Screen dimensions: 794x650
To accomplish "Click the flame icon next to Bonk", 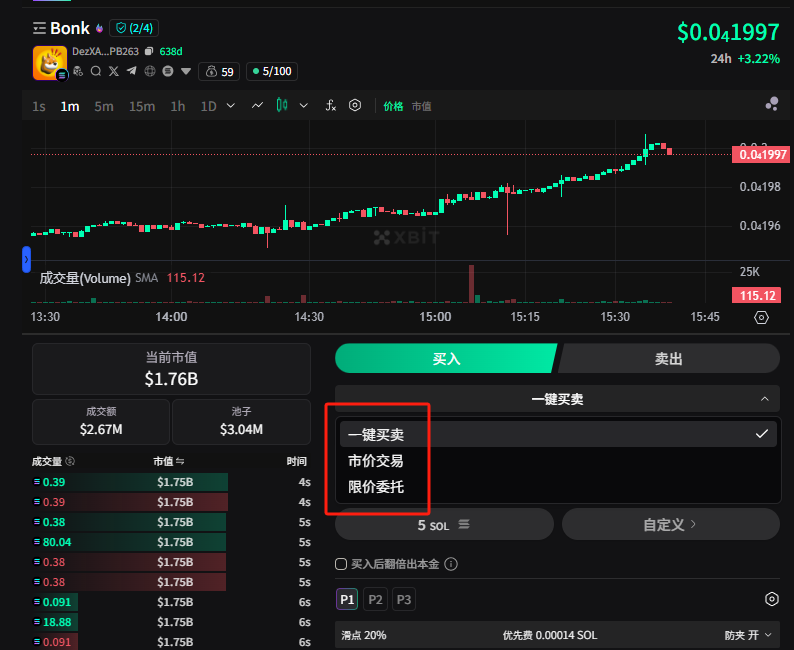I will coord(99,28).
